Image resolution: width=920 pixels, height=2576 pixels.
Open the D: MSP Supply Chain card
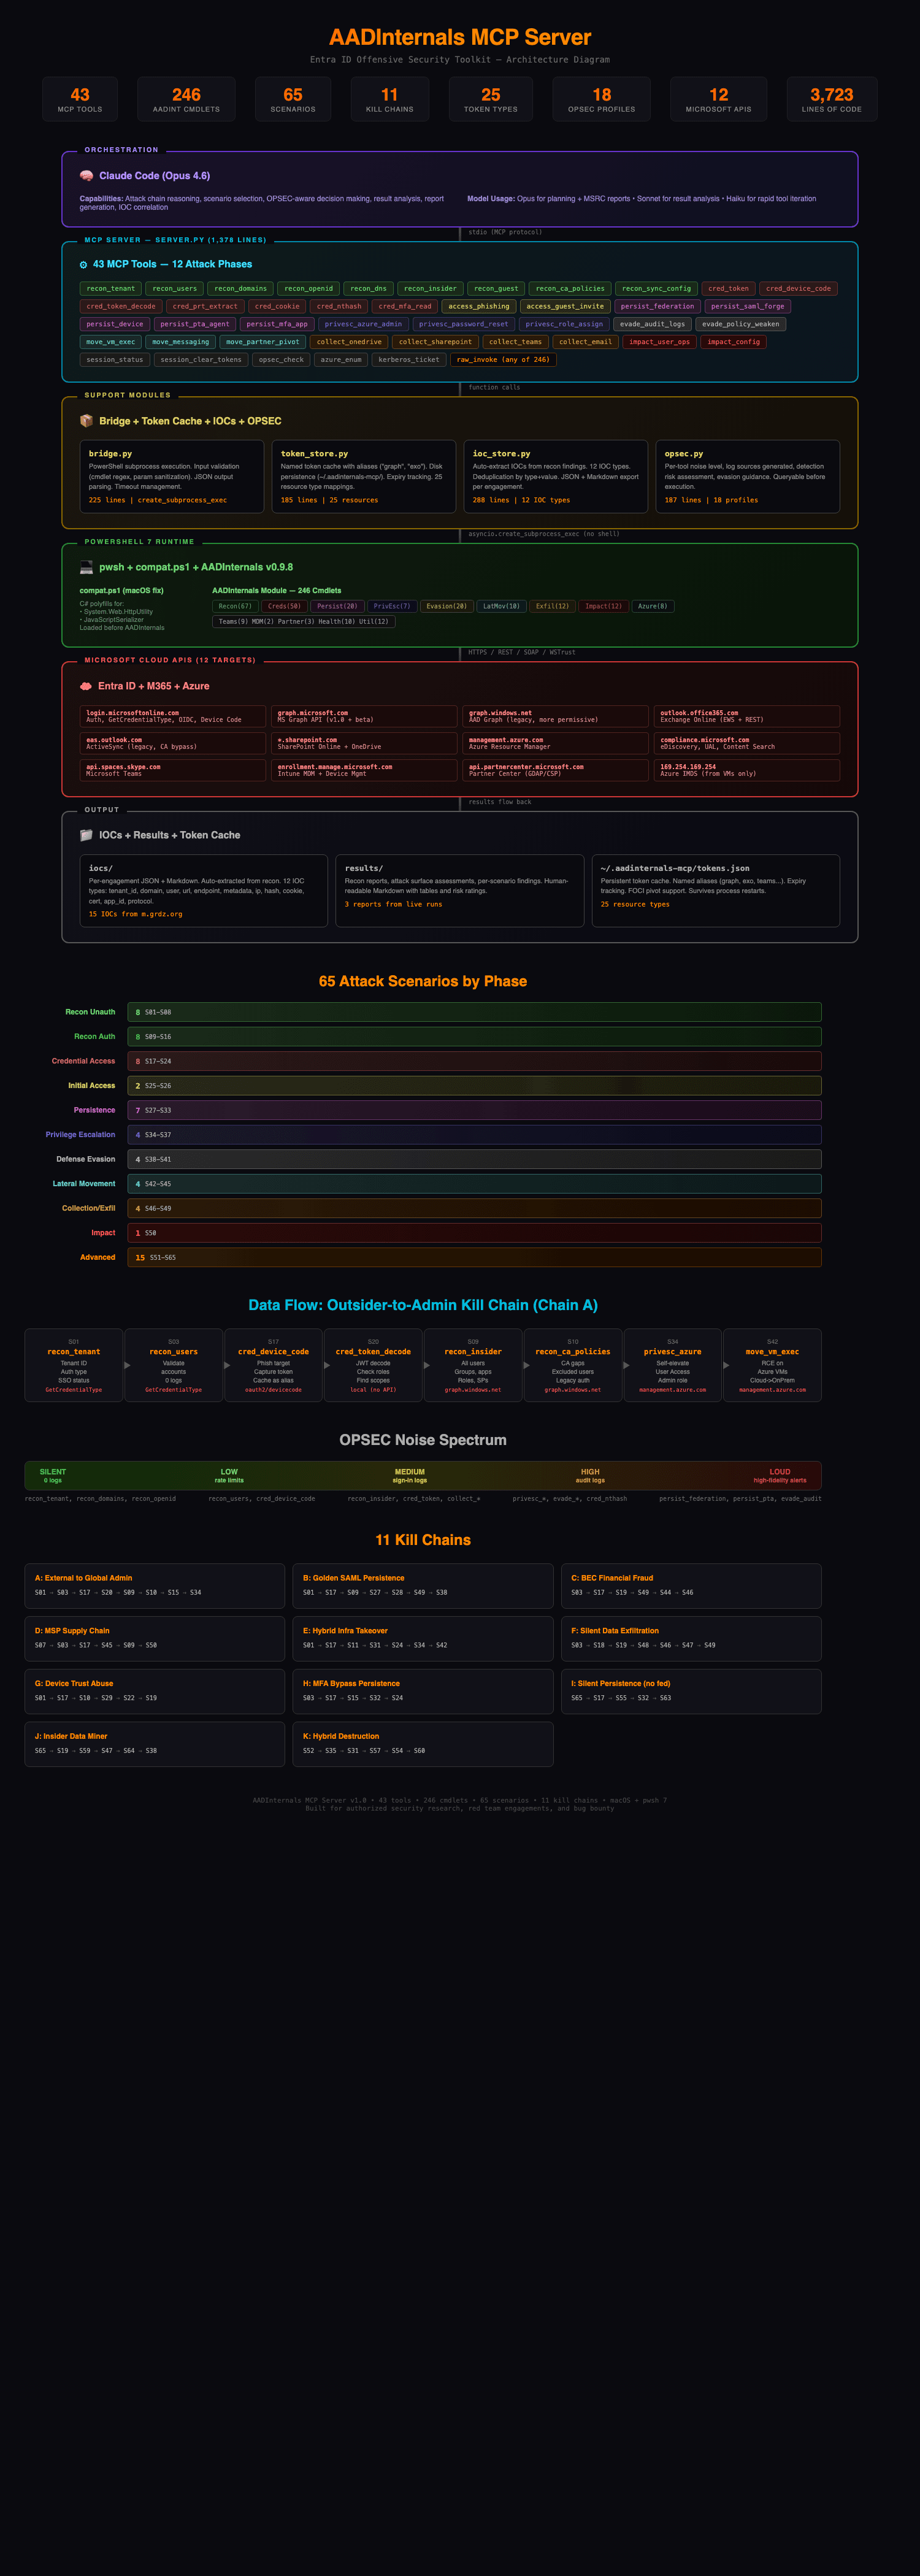[x=155, y=1638]
